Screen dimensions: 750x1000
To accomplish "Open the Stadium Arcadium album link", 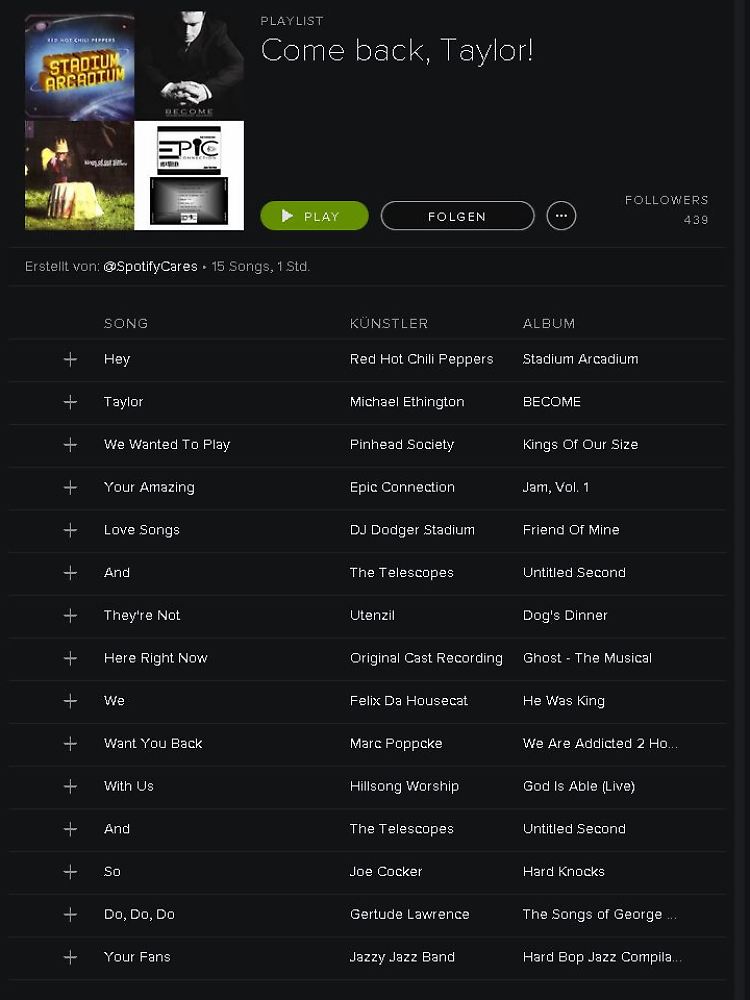I will pyautogui.click(x=580, y=359).
